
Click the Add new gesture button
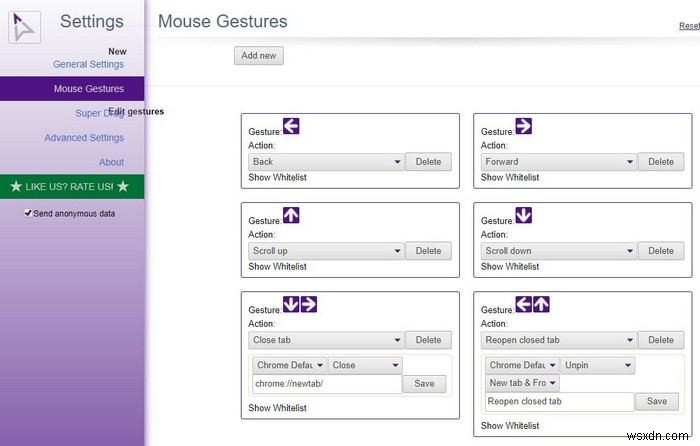259,56
